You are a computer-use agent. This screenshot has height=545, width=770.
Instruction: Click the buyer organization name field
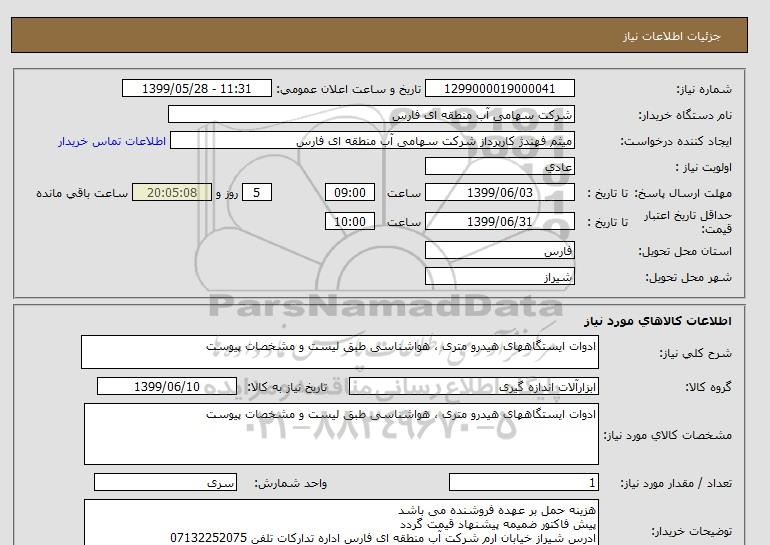point(371,114)
